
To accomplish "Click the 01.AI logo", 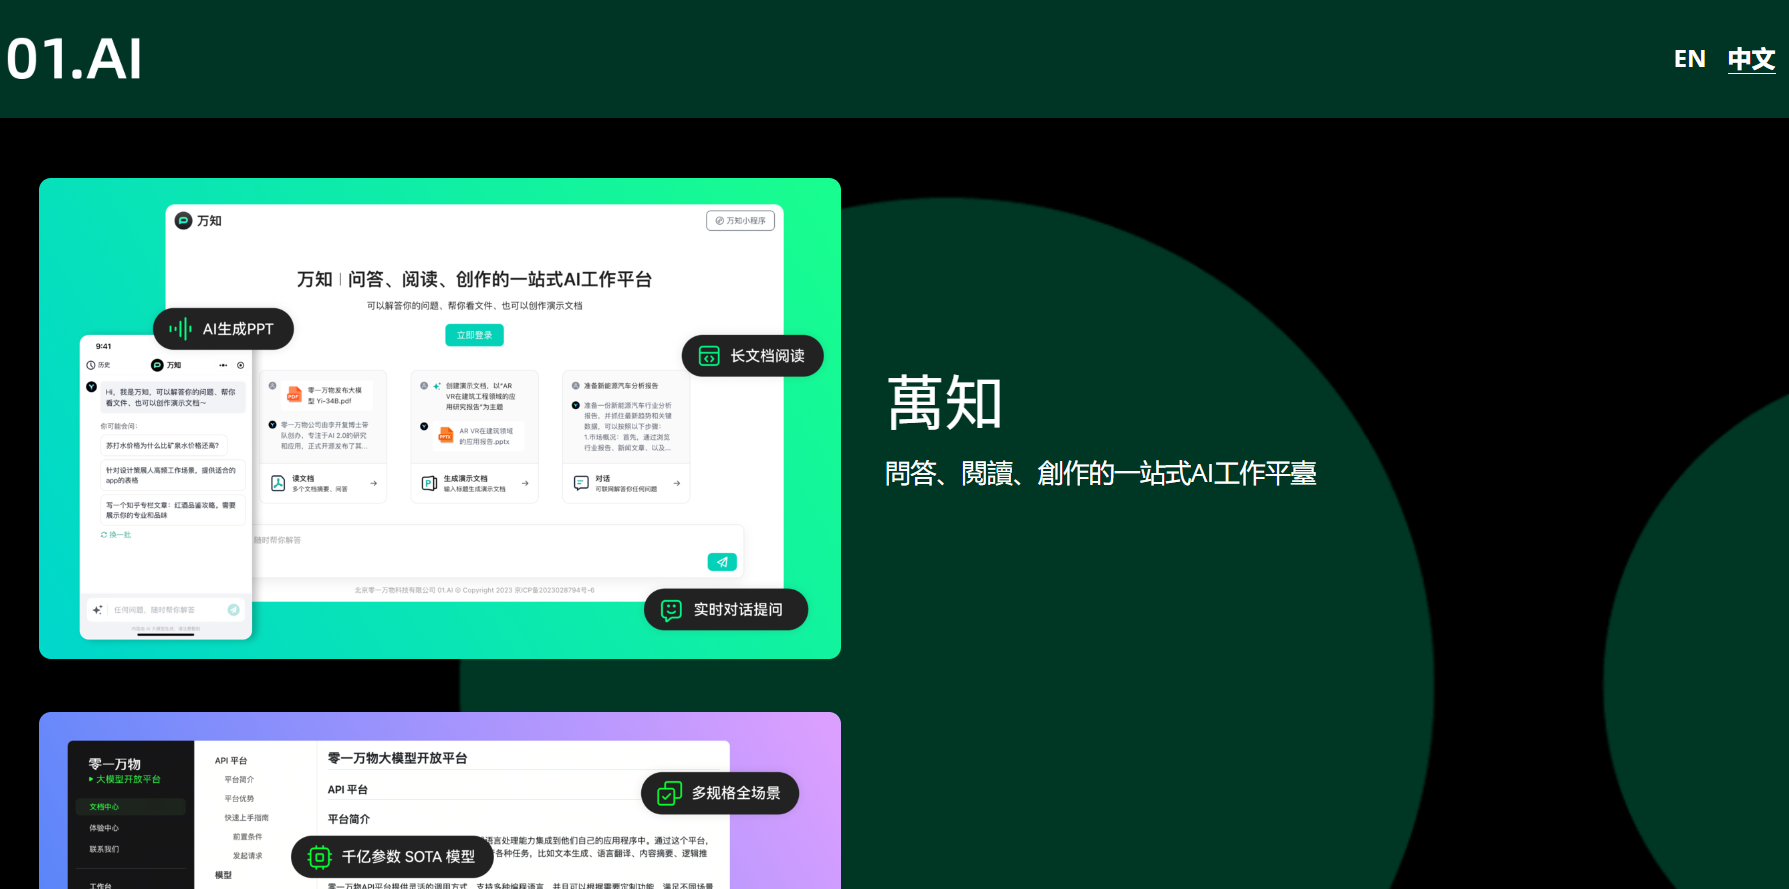I will click(74, 59).
